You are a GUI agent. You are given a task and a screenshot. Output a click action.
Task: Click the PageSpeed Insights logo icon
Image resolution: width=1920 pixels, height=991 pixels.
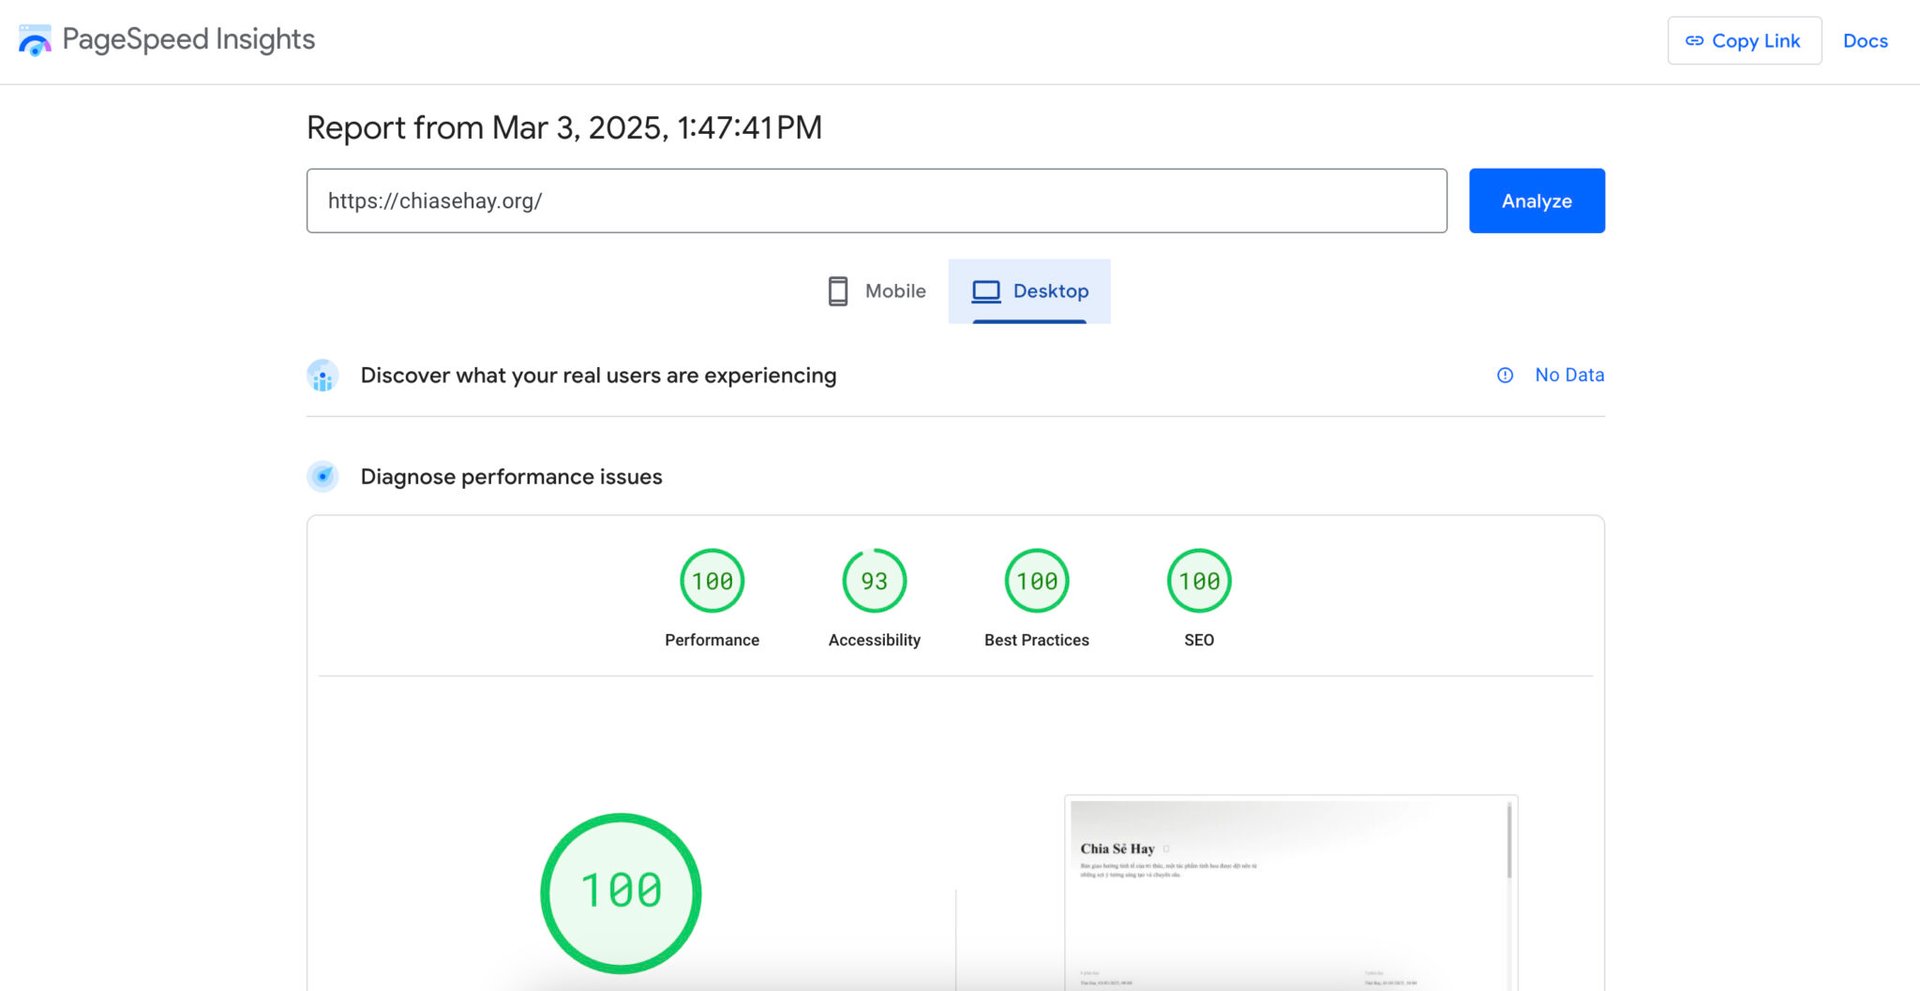tap(35, 41)
